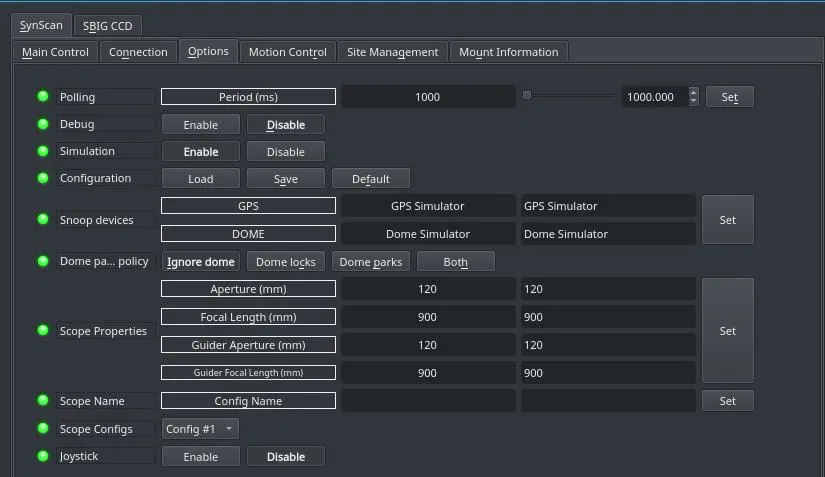Click the Focal Length (mm) input field
This screenshot has width=825, height=477.
pyautogui.click(x=608, y=317)
